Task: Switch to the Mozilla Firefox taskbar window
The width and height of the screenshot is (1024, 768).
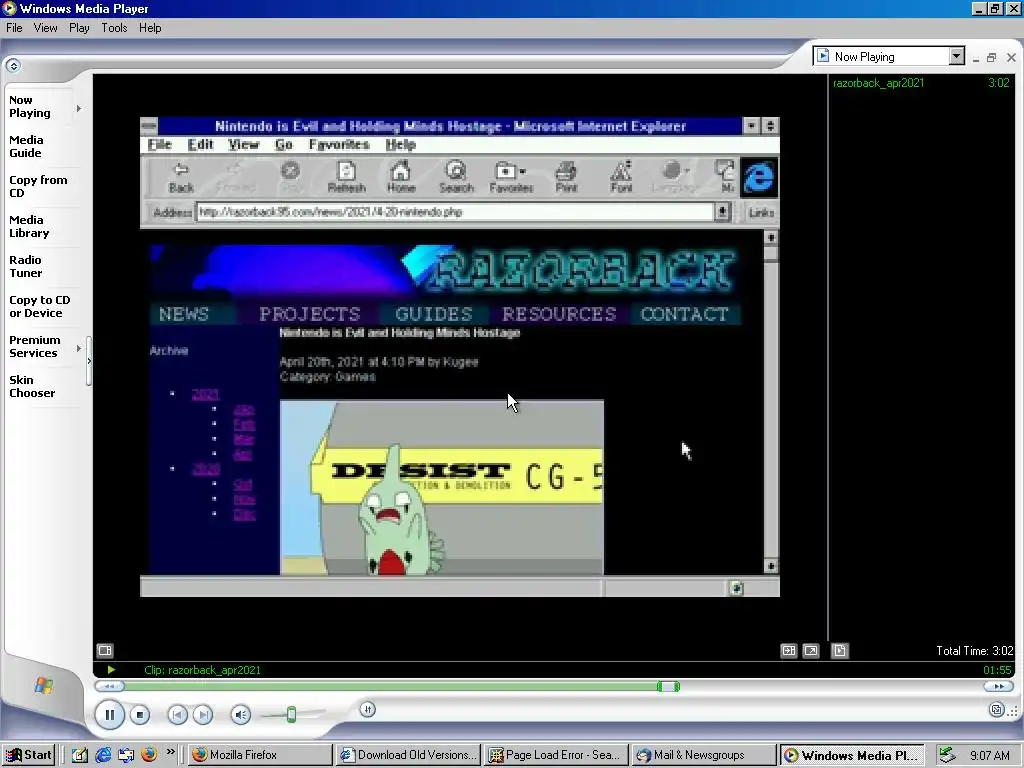Action: click(x=261, y=755)
